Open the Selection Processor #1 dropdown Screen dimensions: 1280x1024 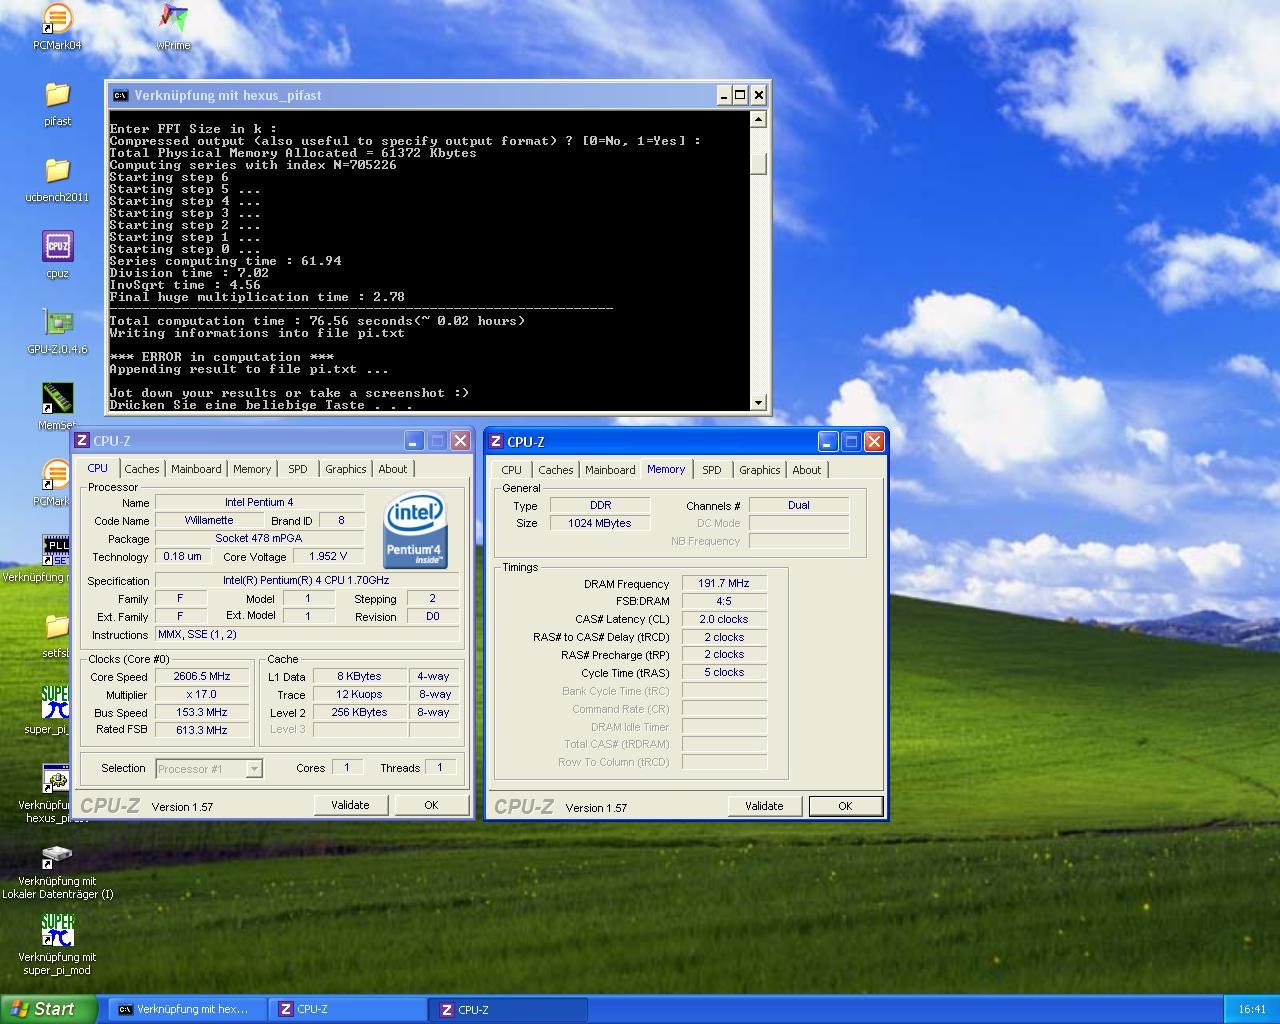click(x=209, y=769)
